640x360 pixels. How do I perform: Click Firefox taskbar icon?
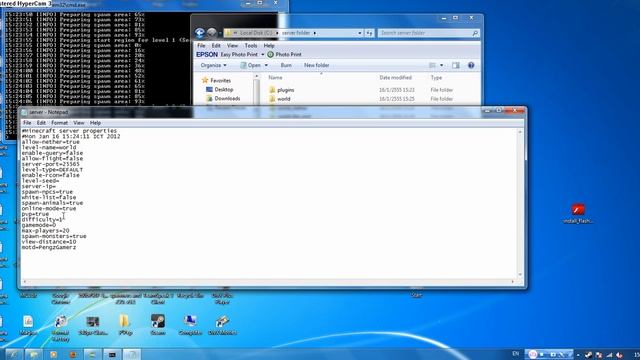click(x=73, y=354)
